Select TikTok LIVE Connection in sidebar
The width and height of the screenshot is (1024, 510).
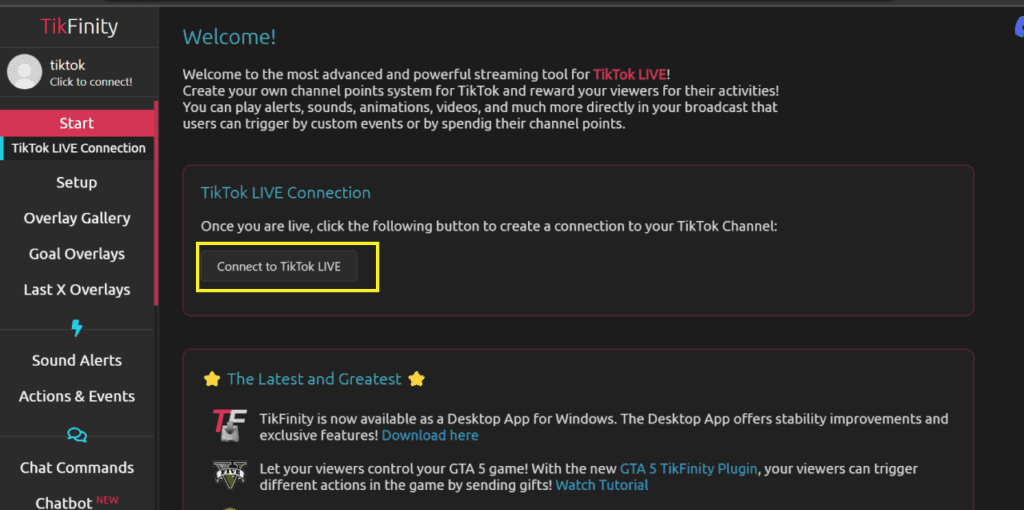(x=78, y=148)
